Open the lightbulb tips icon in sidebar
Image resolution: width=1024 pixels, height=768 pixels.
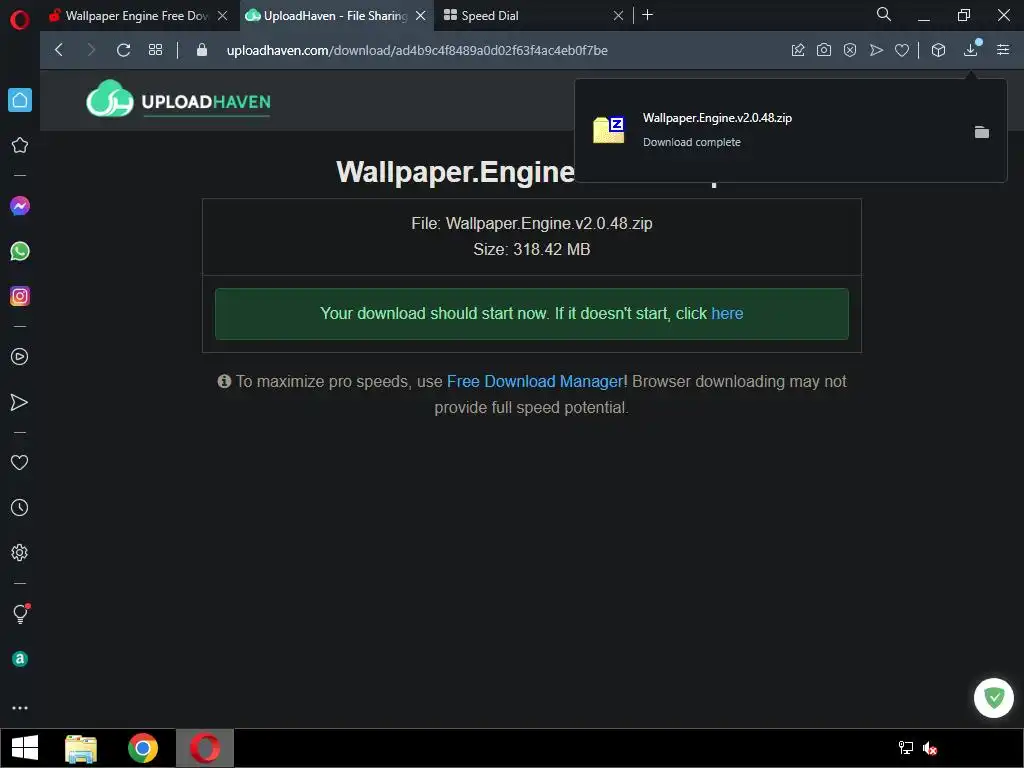point(20,613)
